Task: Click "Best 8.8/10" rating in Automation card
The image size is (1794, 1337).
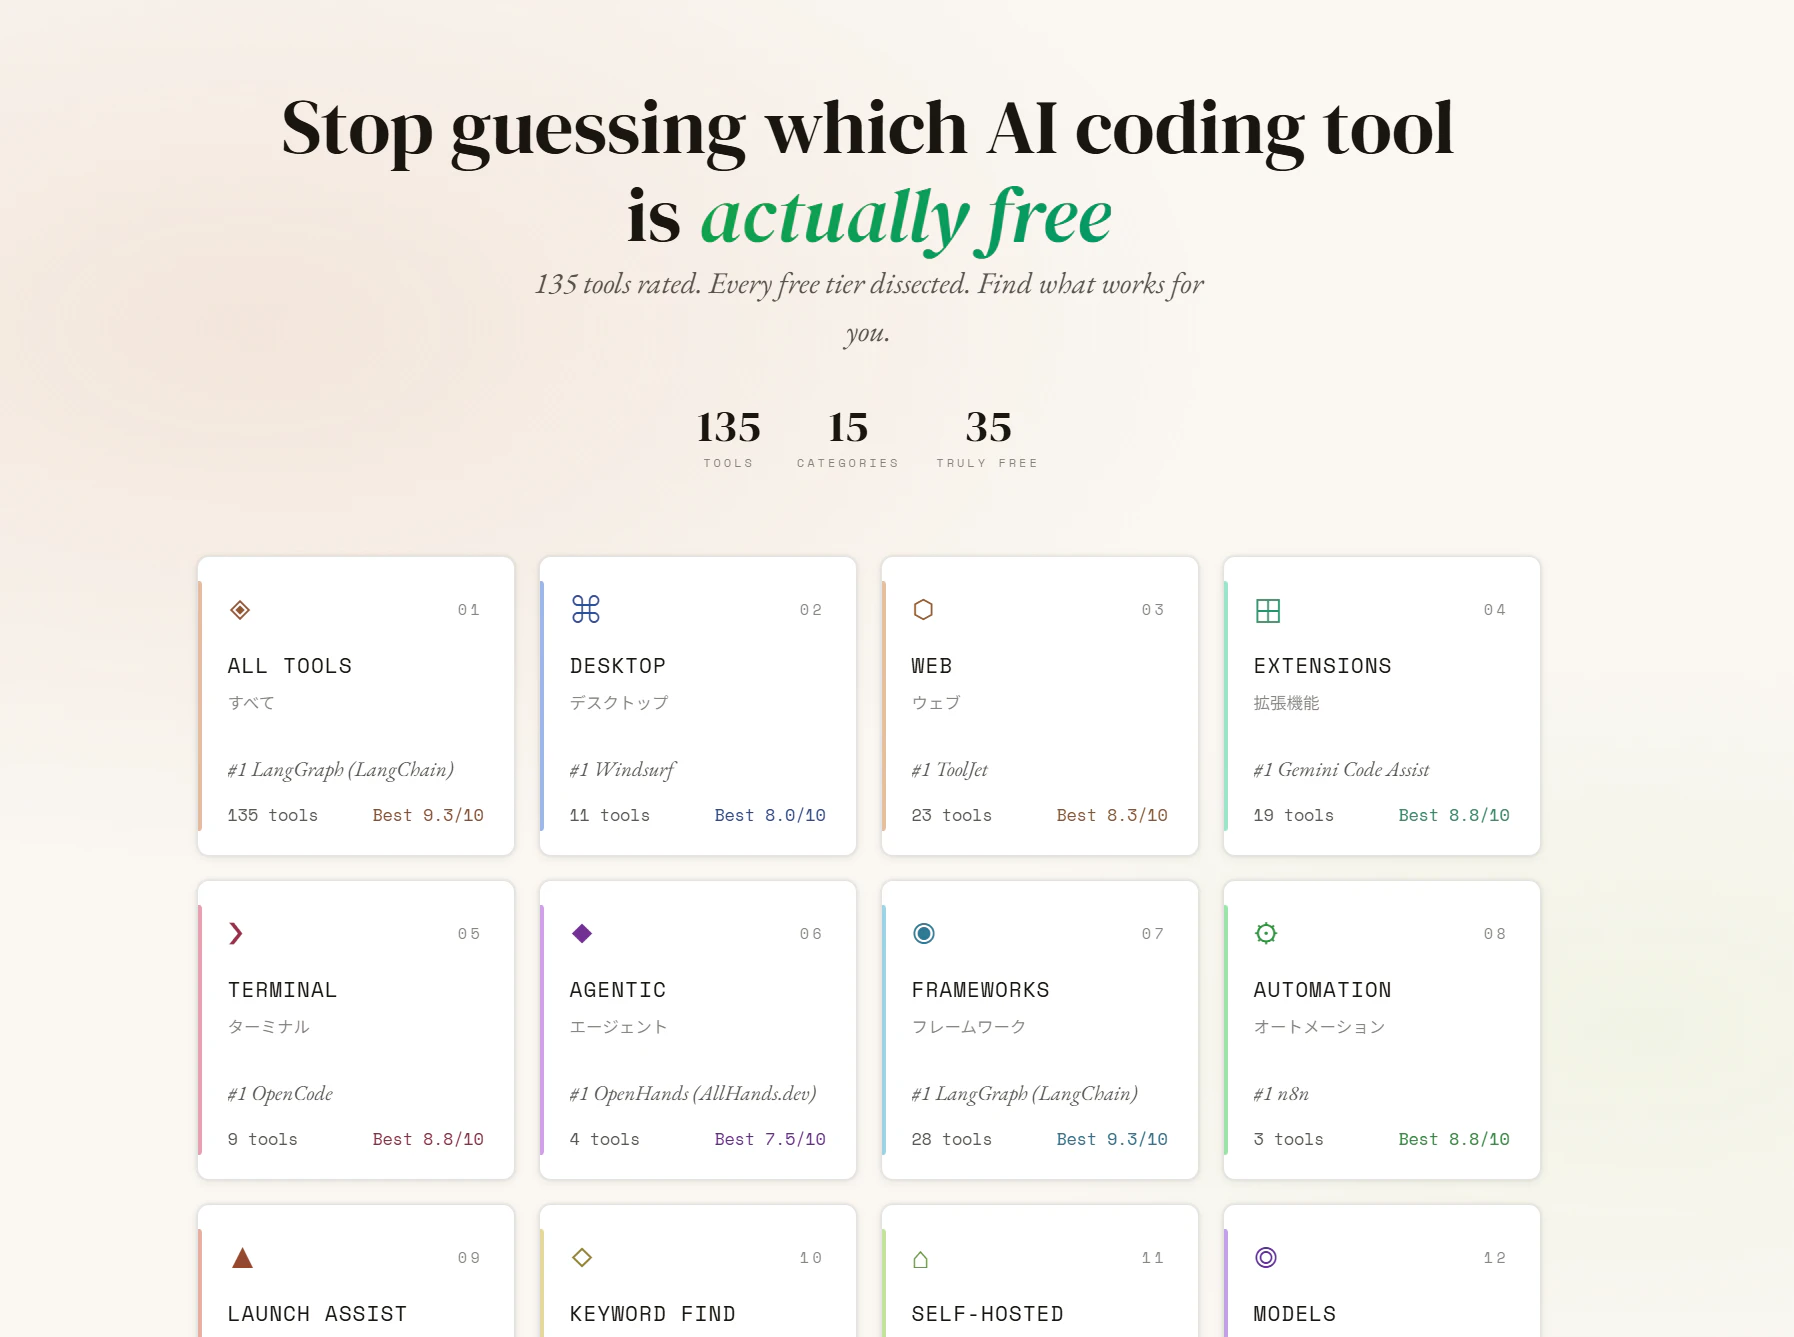Action: coord(1454,1140)
